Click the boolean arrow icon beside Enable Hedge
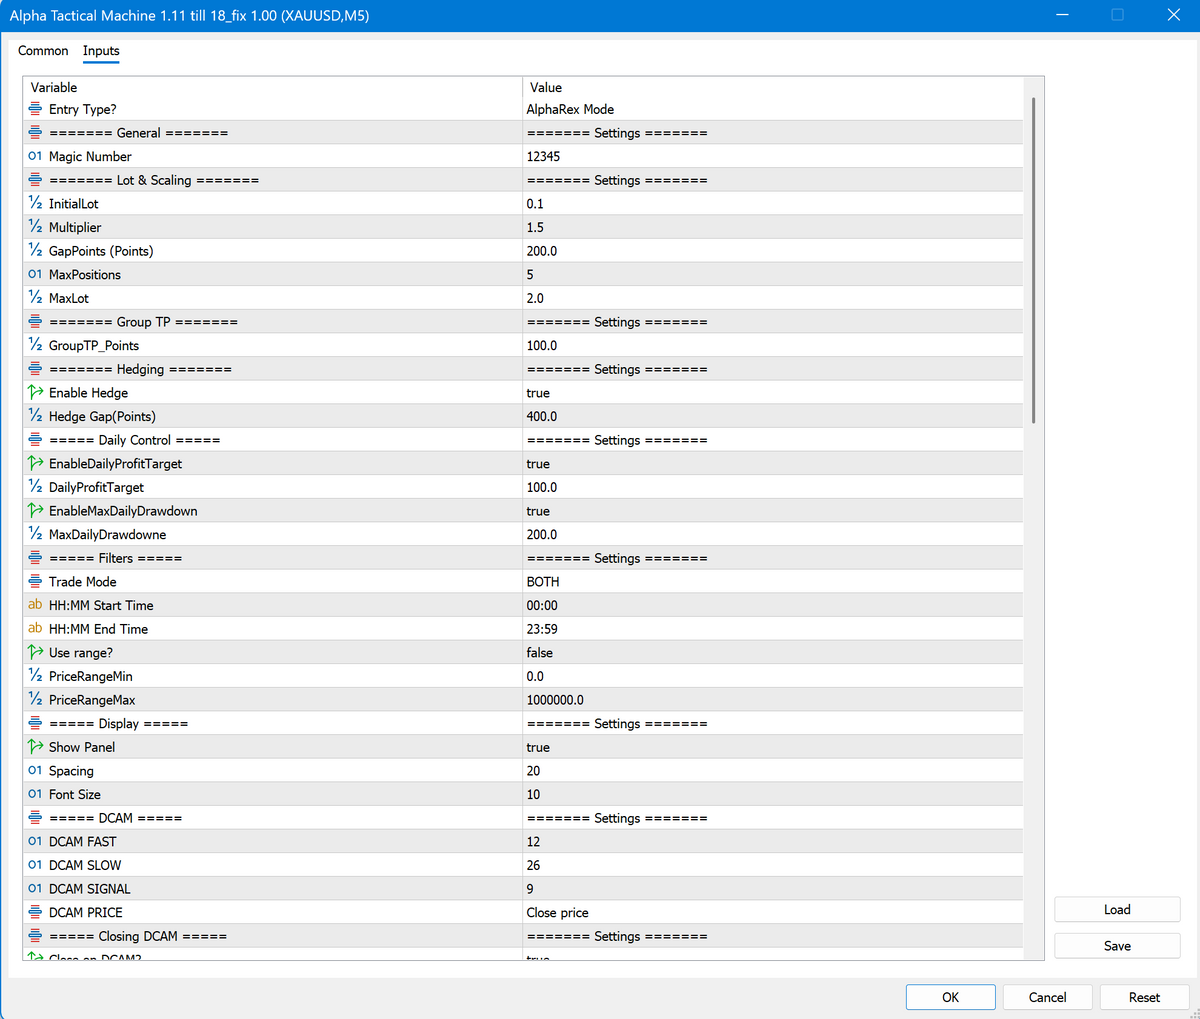The width and height of the screenshot is (1200, 1019). point(35,393)
